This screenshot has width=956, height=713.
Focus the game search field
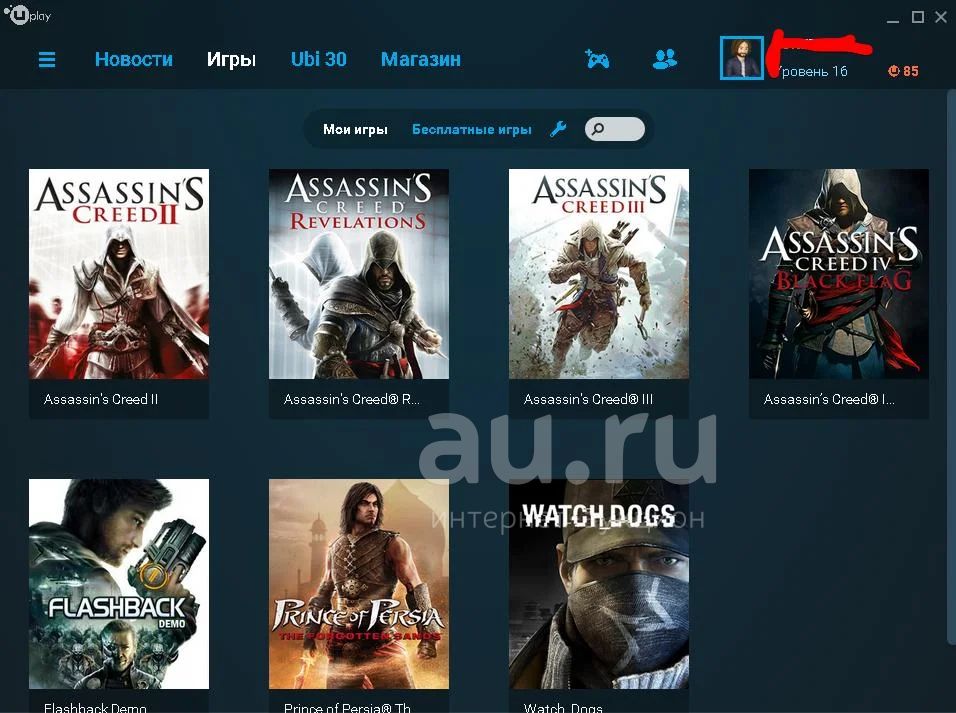coord(615,129)
